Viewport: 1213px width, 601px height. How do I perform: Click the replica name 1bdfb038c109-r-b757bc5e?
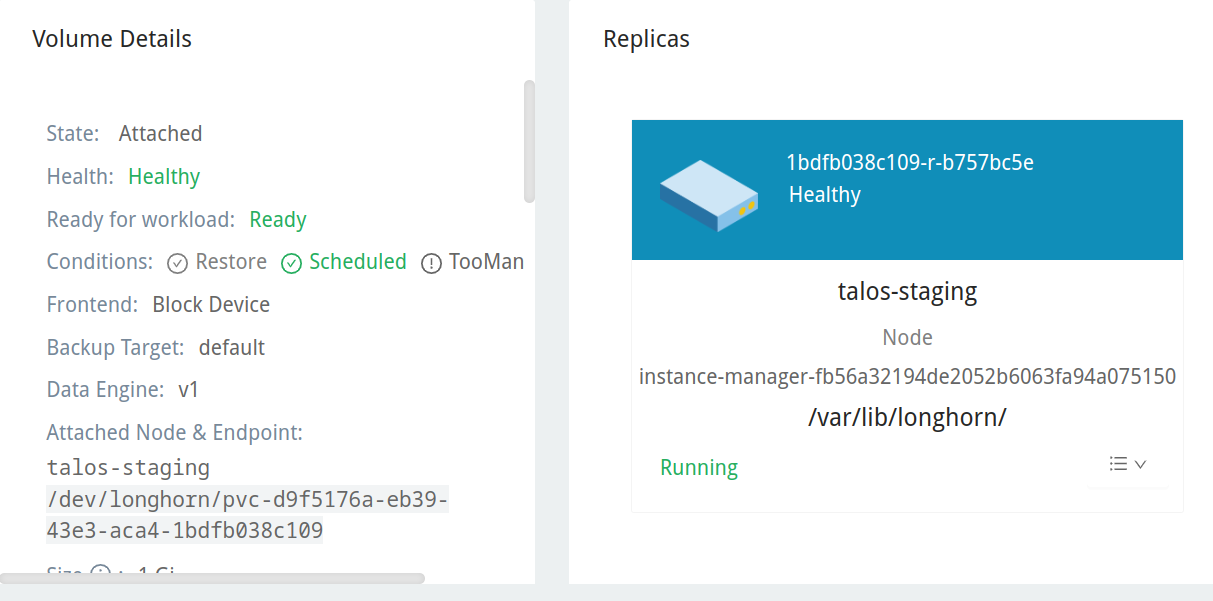910,163
